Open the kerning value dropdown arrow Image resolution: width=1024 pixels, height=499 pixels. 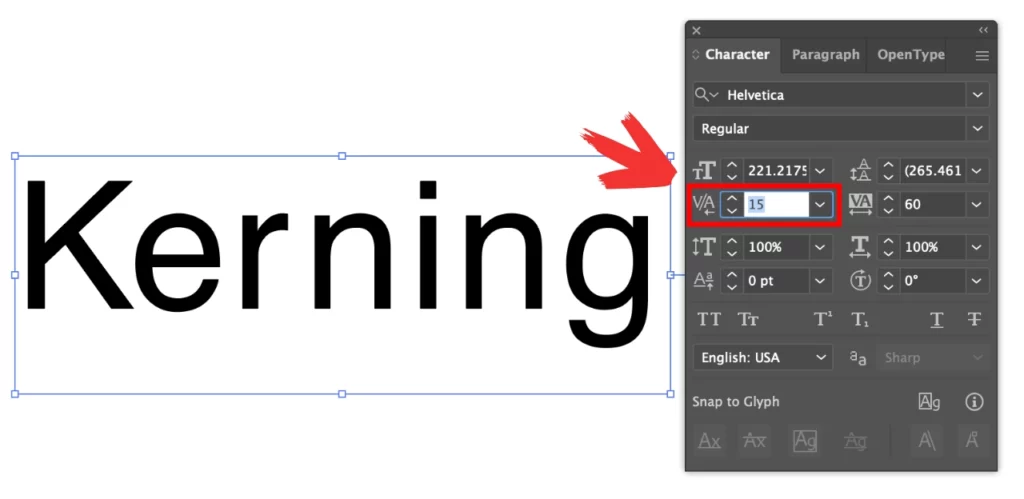tap(821, 205)
